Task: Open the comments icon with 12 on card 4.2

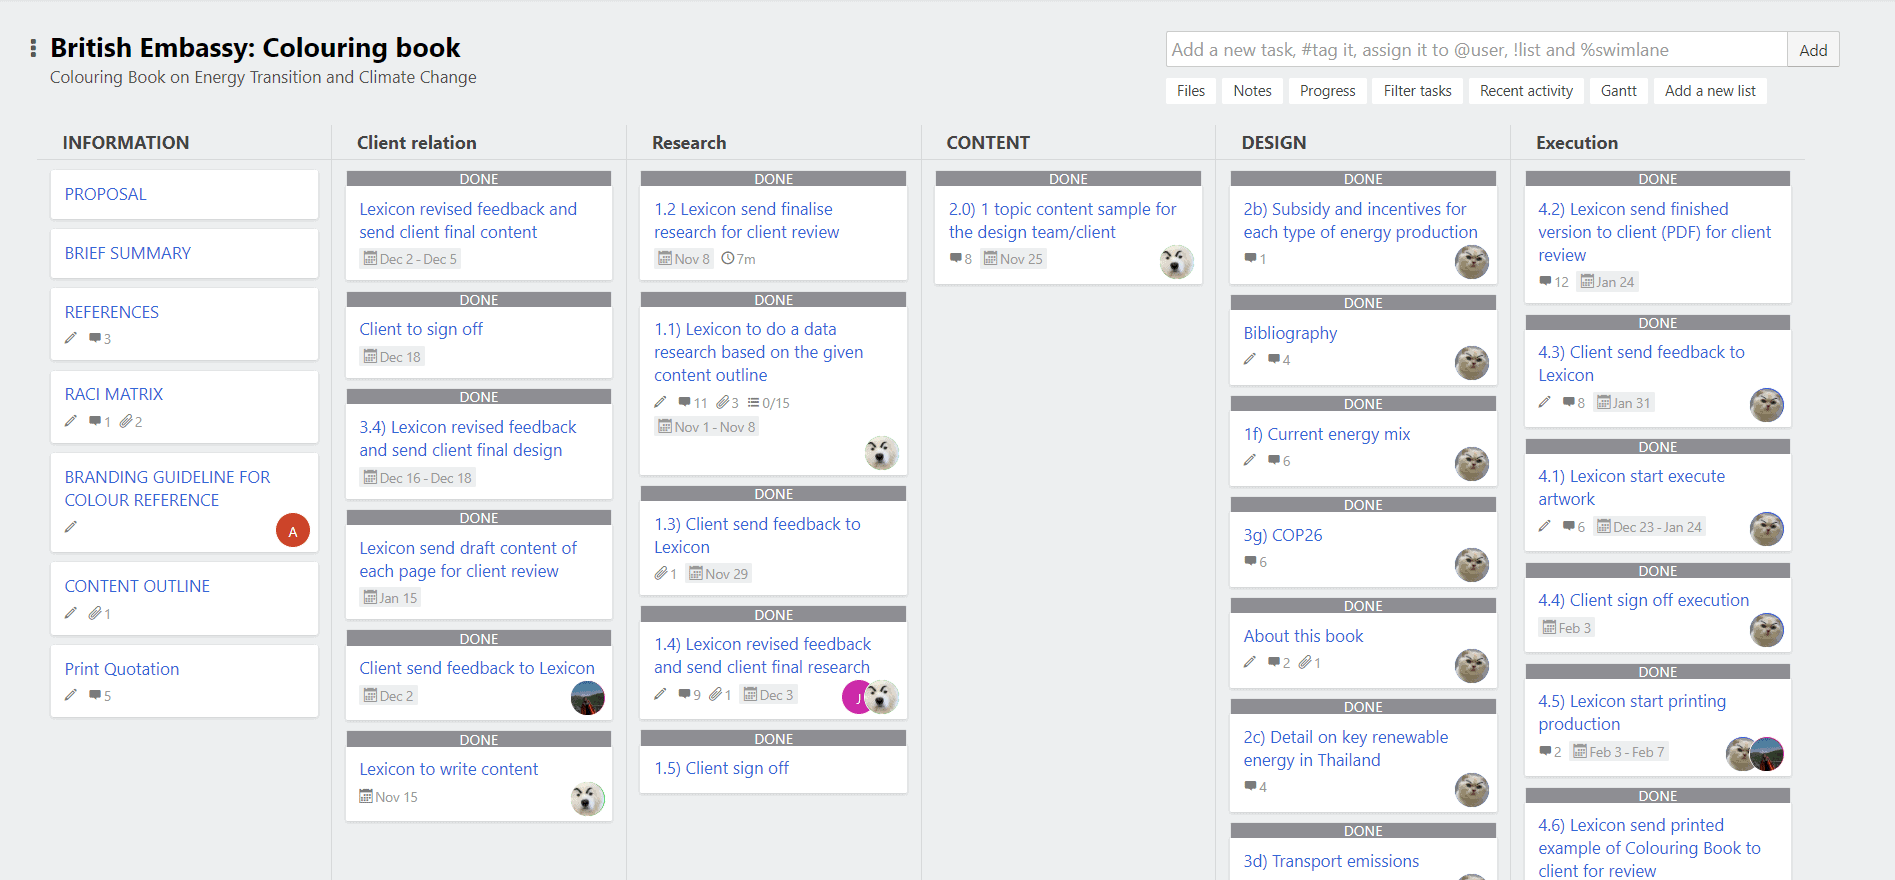Action: pos(1546,281)
